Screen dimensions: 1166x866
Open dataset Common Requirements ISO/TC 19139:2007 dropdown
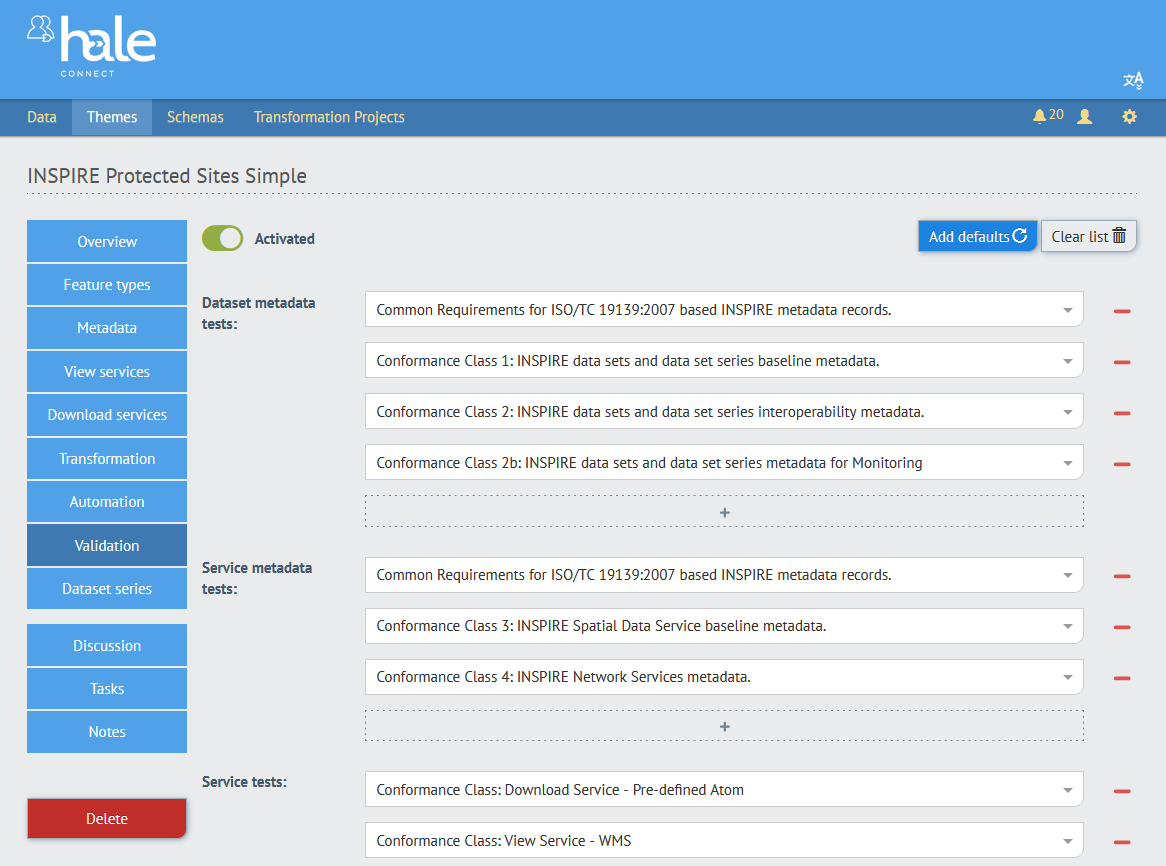pos(724,309)
